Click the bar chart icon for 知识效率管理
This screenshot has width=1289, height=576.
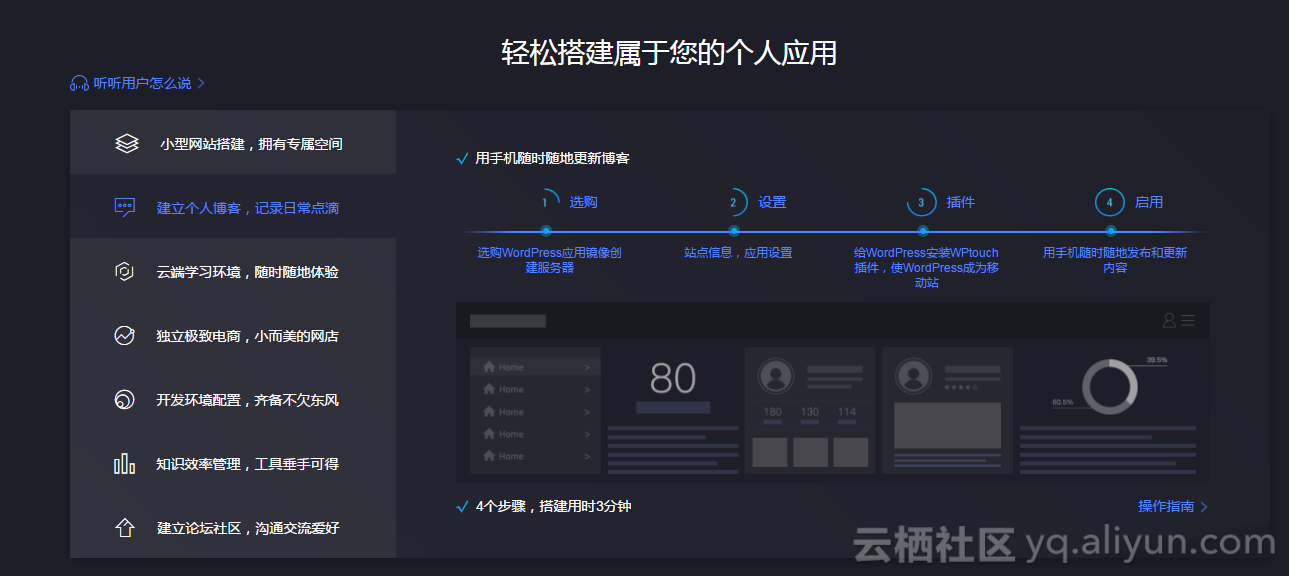coord(124,464)
